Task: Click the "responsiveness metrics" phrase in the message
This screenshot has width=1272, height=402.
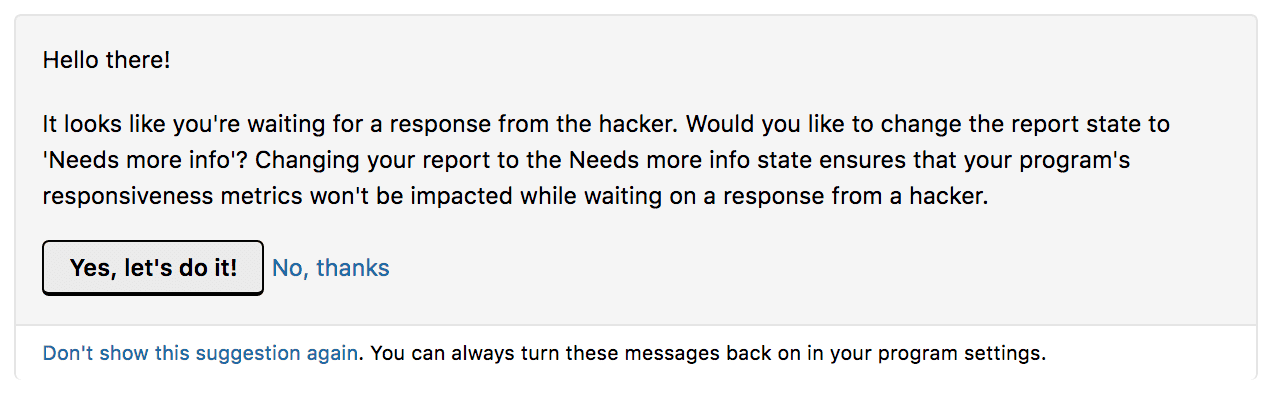Action: pos(157,197)
